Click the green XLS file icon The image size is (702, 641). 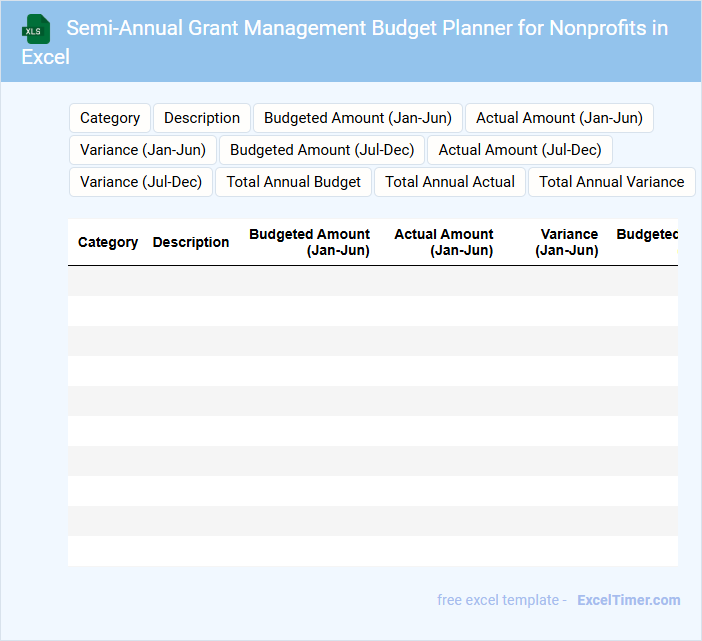36,30
